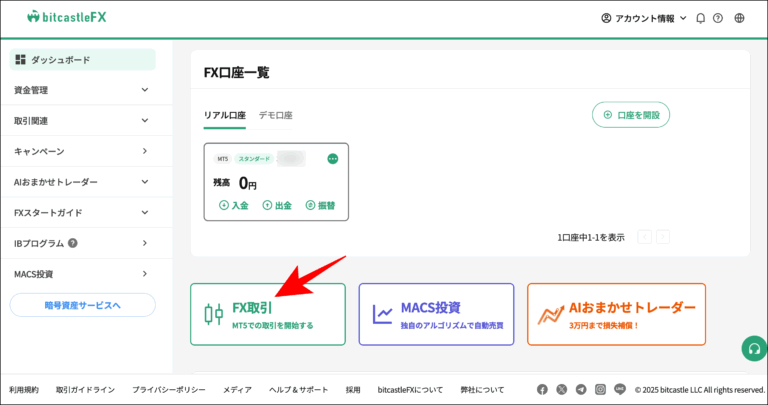Switch to リアル口座 tab
Image resolution: width=768 pixels, height=405 pixels.
click(x=225, y=116)
